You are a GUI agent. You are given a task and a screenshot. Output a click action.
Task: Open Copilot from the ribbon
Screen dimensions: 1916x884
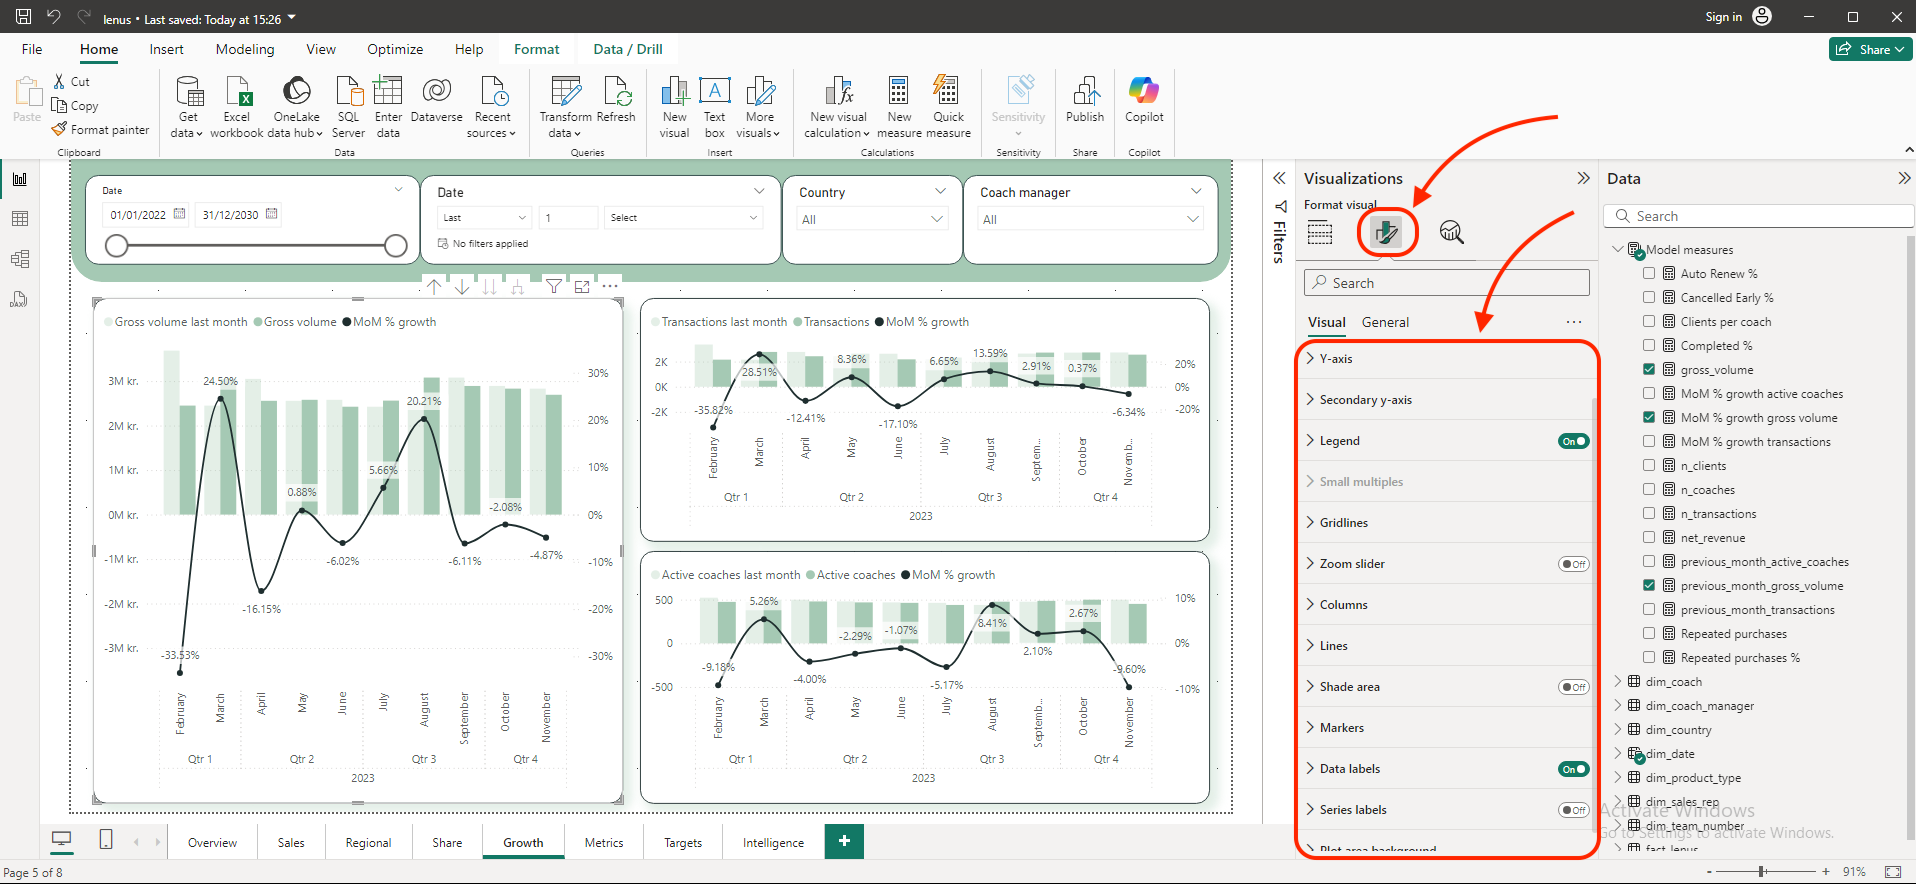point(1144,100)
